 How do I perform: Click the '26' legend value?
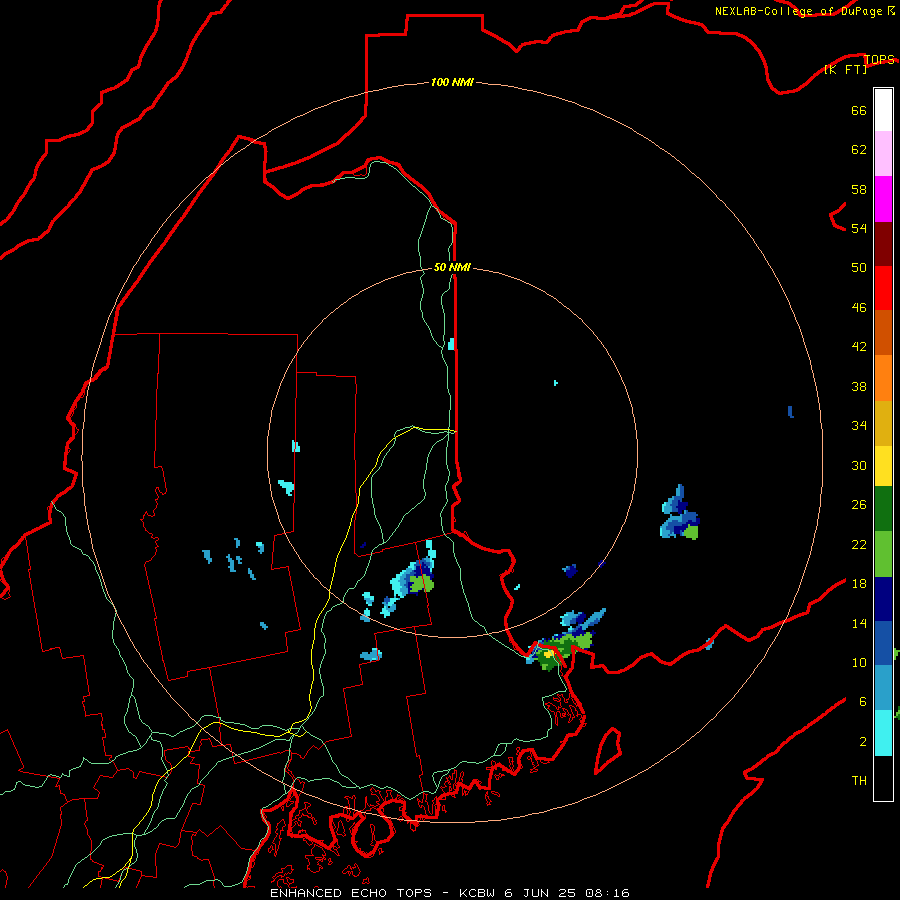coord(859,505)
